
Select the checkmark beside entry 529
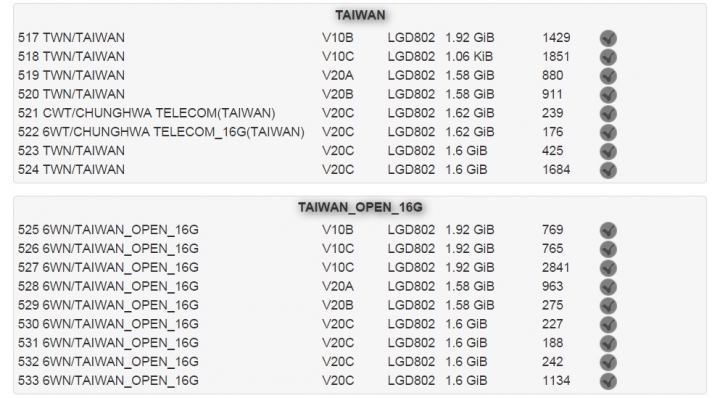(608, 305)
